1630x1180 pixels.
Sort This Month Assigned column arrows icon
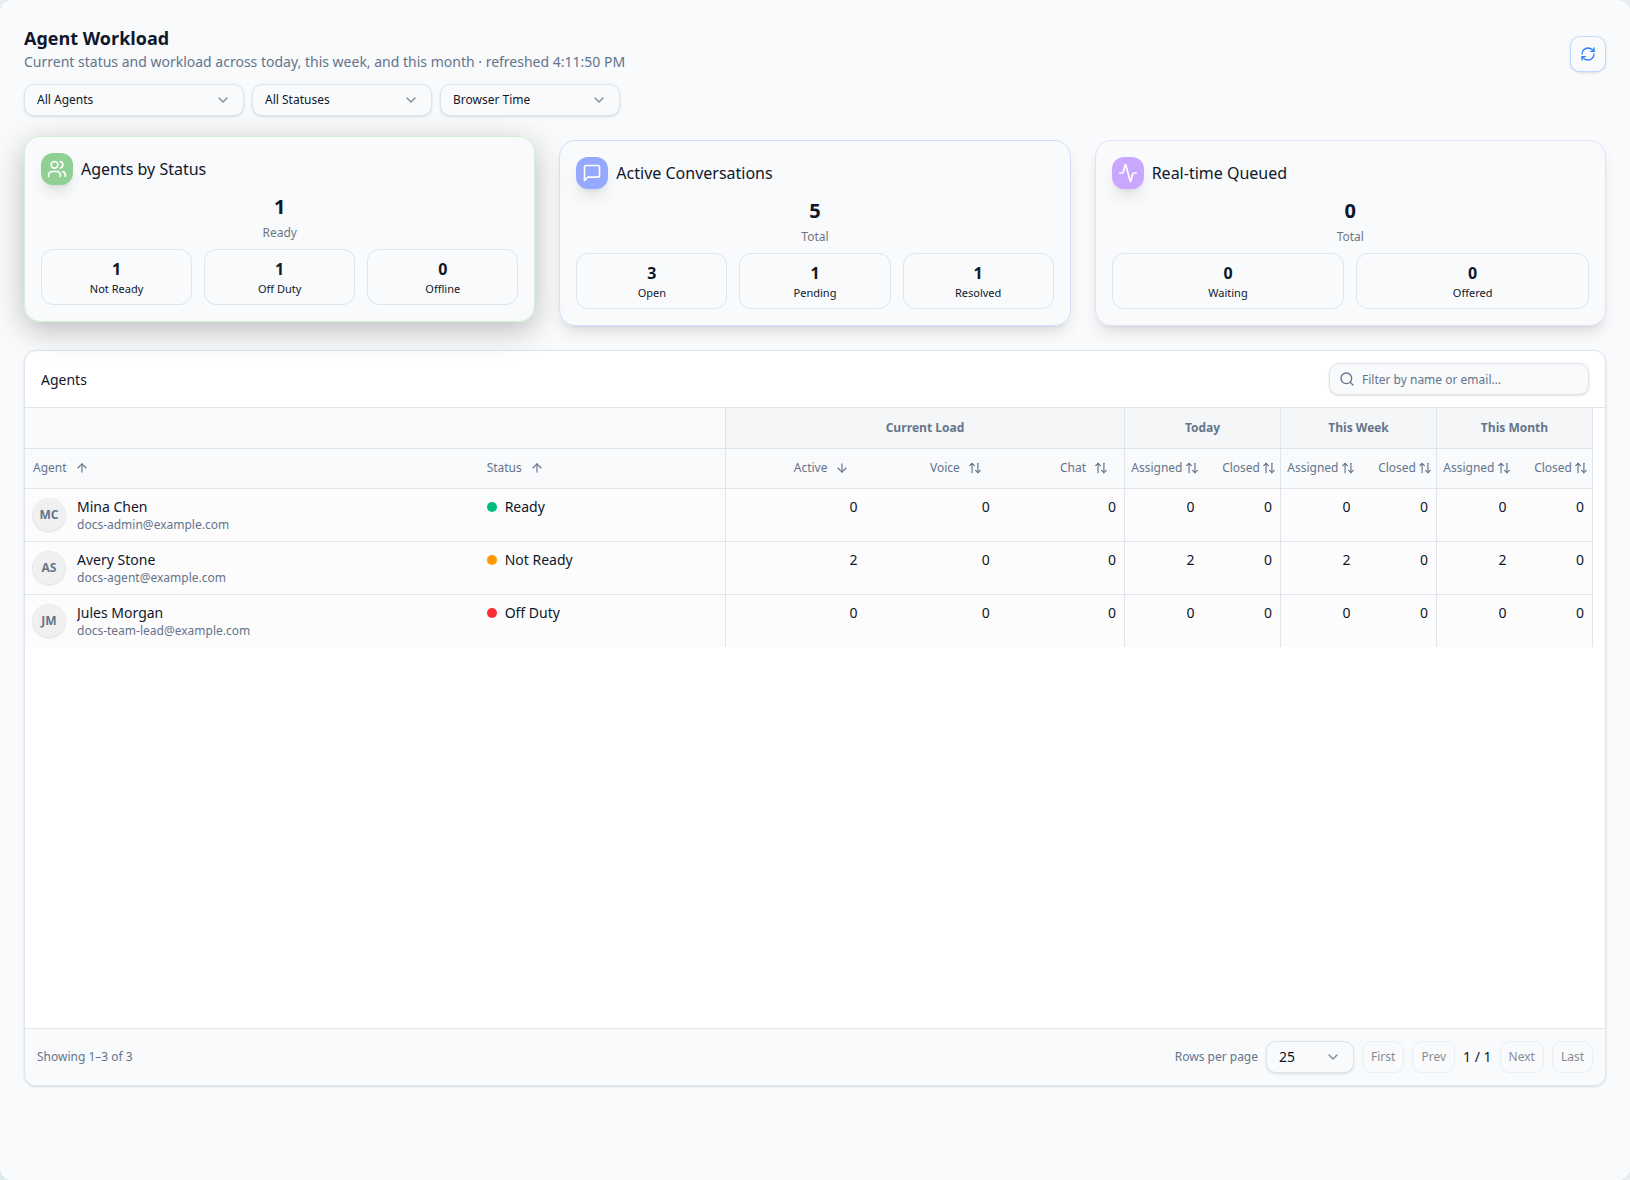click(1504, 468)
